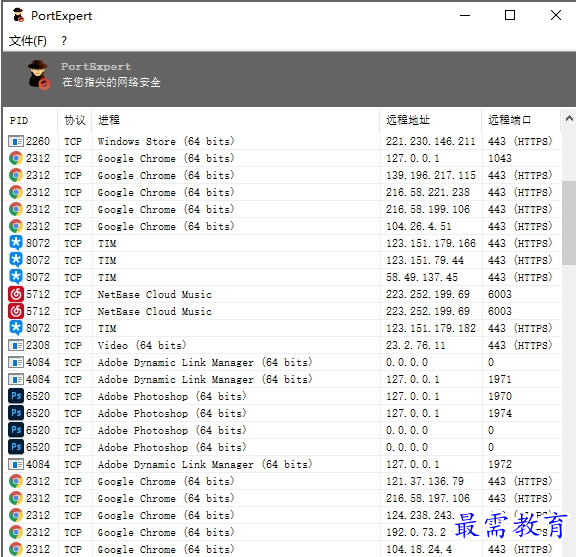Click Adobe Dynamic Link Manager icon, port 1972
The image size is (576, 557).
pyautogui.click(x=15, y=464)
